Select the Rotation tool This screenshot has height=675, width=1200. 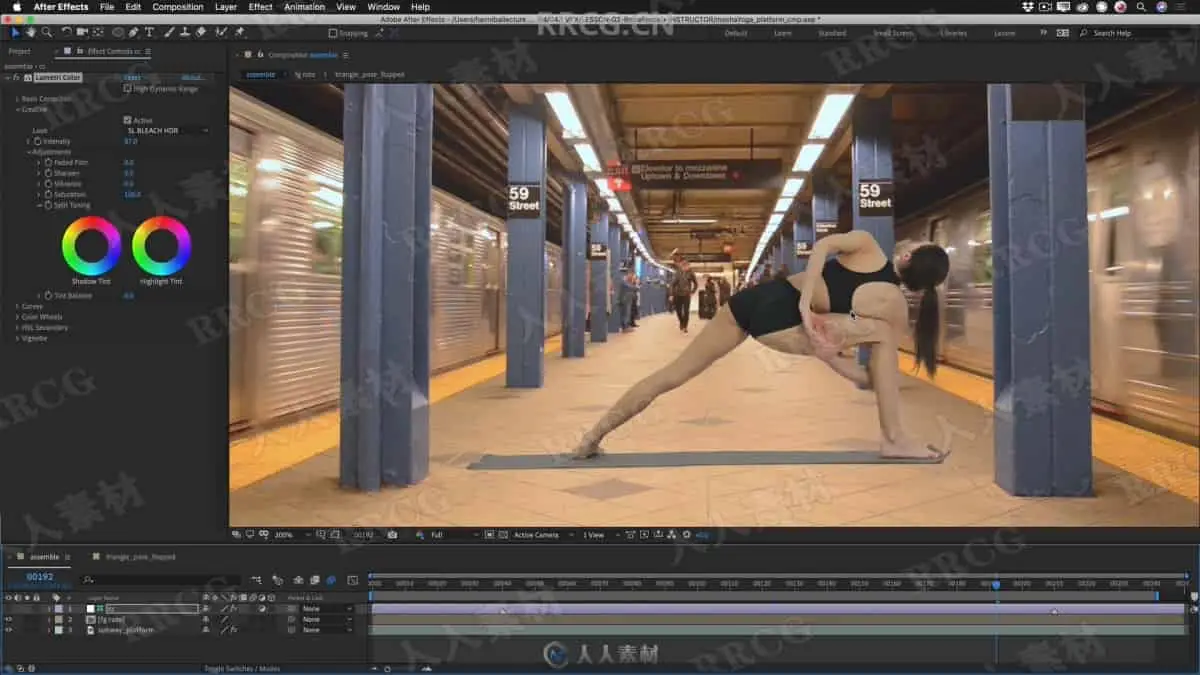tap(66, 33)
